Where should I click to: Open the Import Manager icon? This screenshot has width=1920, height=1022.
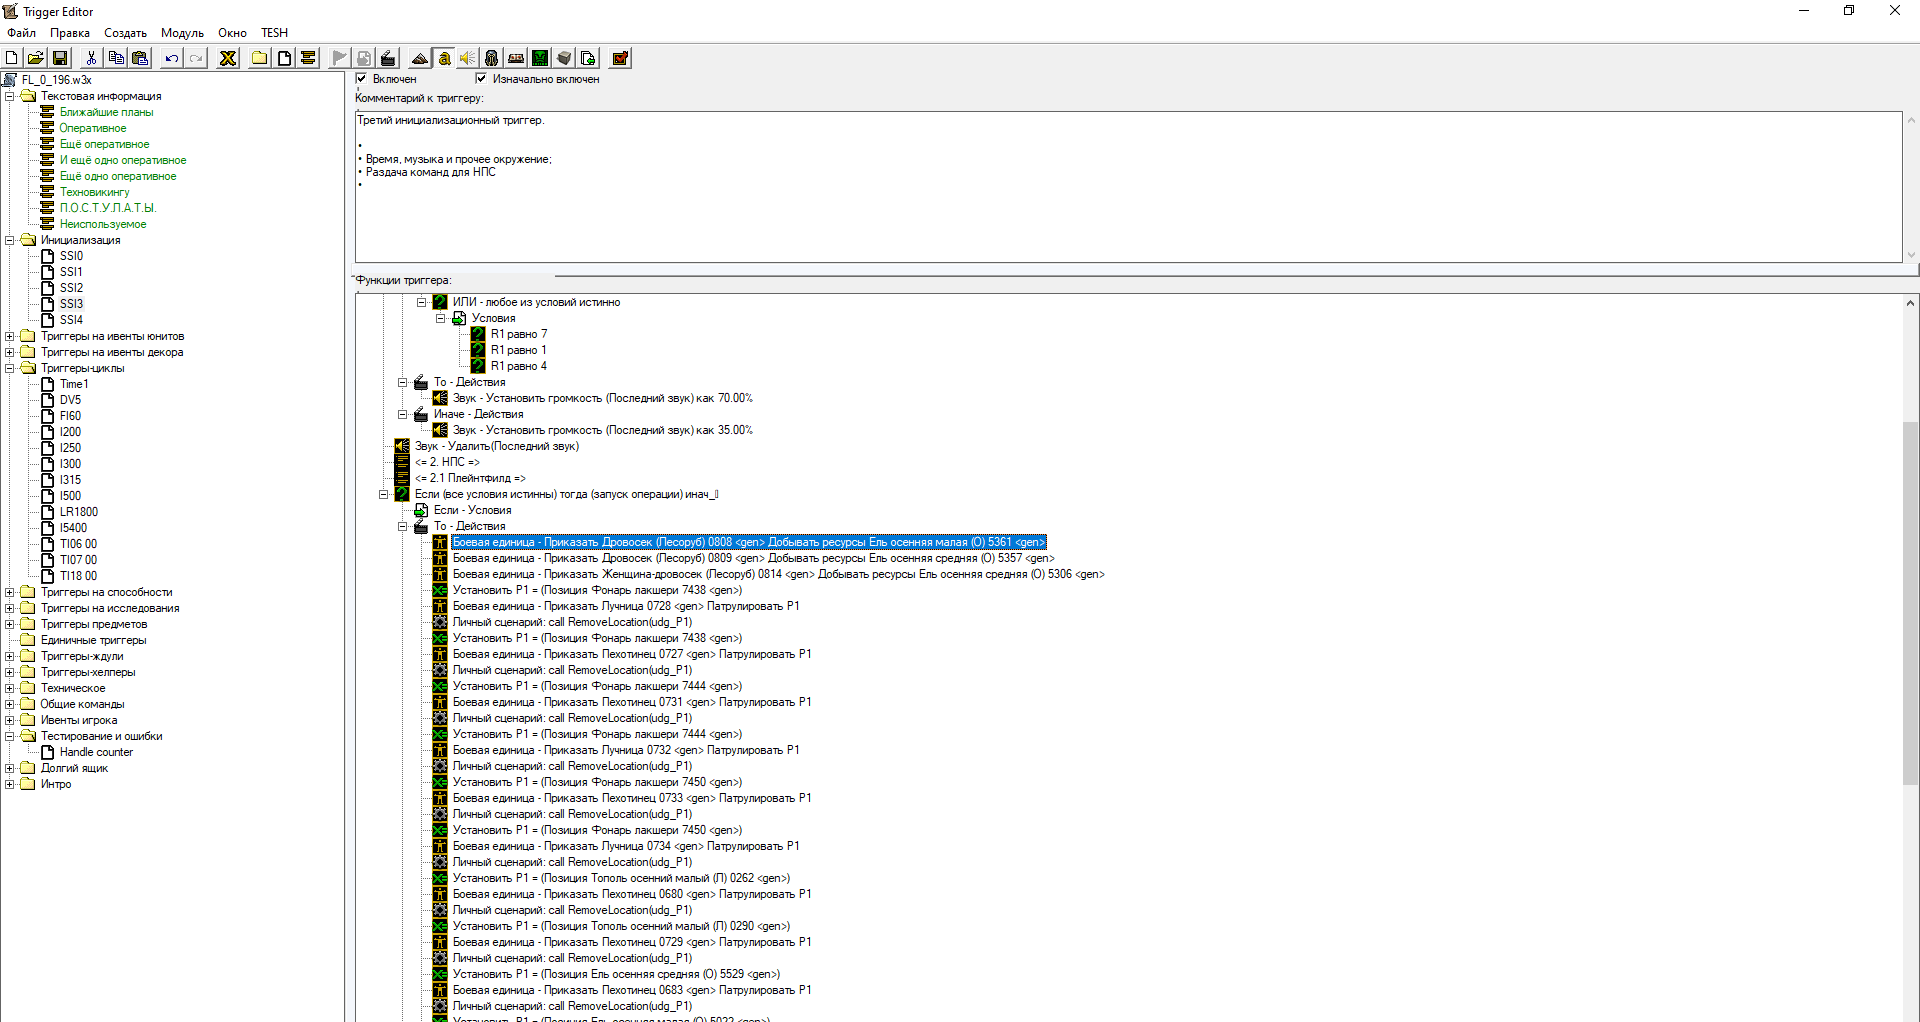coord(588,58)
